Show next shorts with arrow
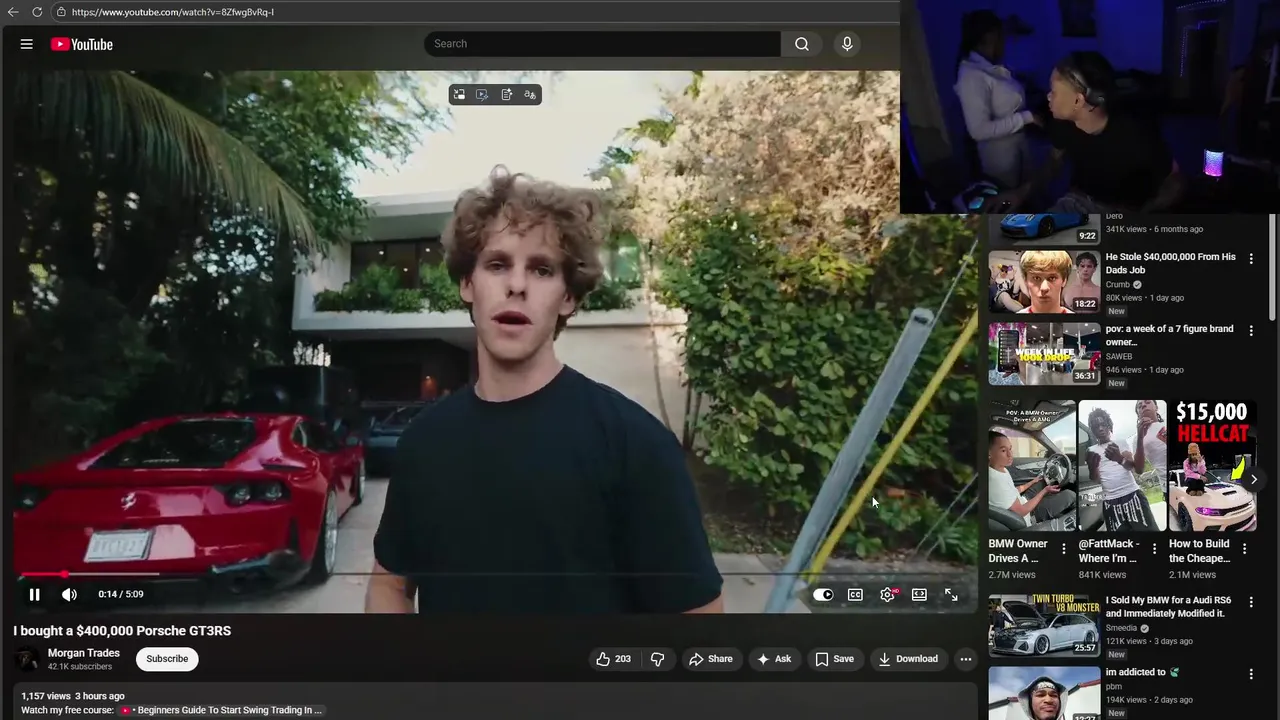Screen dimensions: 1280x720 click(1253, 479)
